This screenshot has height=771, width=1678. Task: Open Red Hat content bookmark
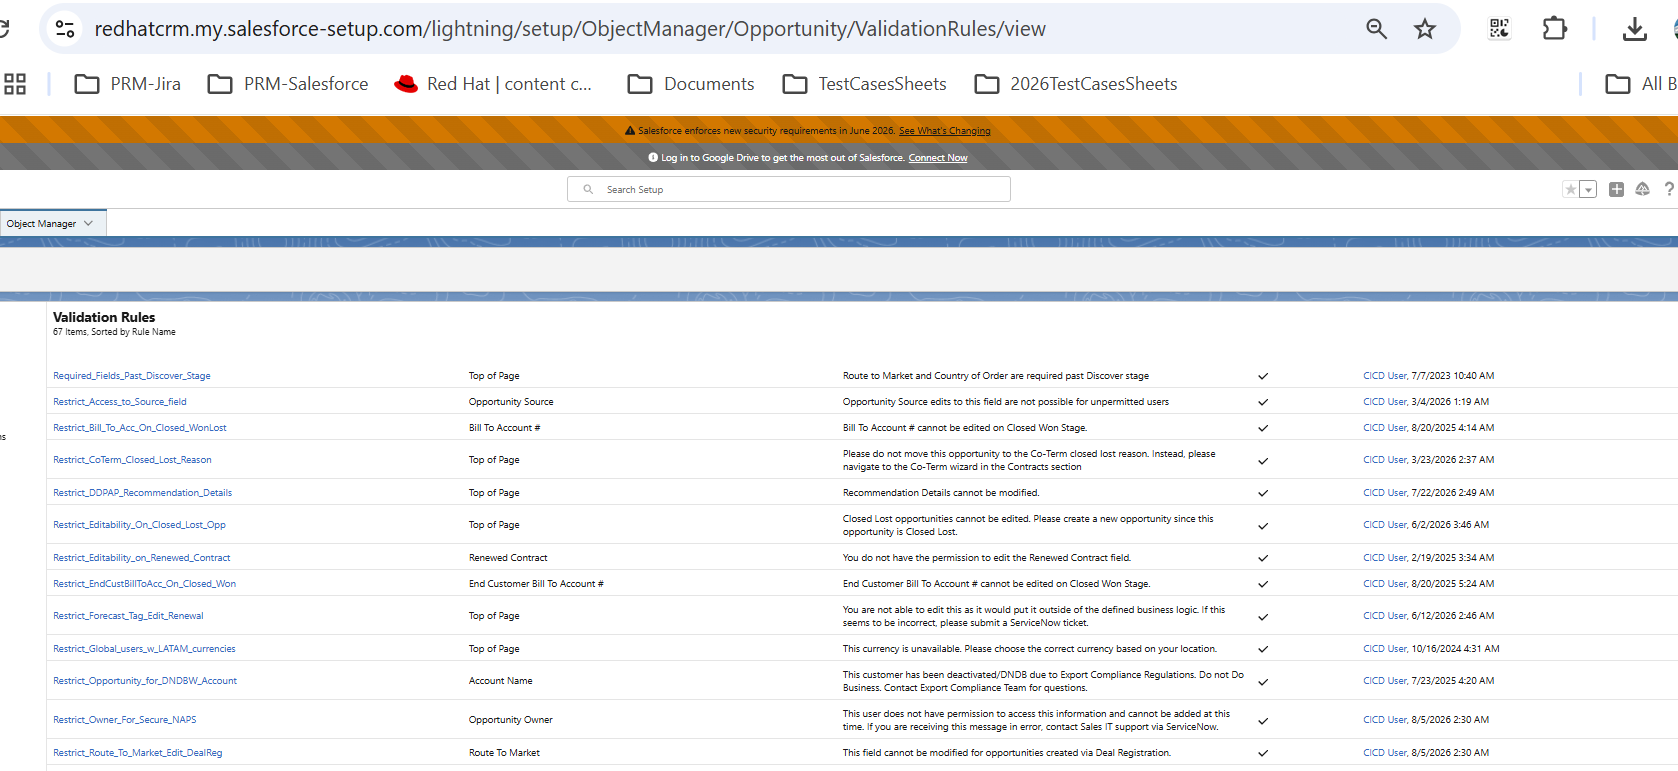(493, 84)
